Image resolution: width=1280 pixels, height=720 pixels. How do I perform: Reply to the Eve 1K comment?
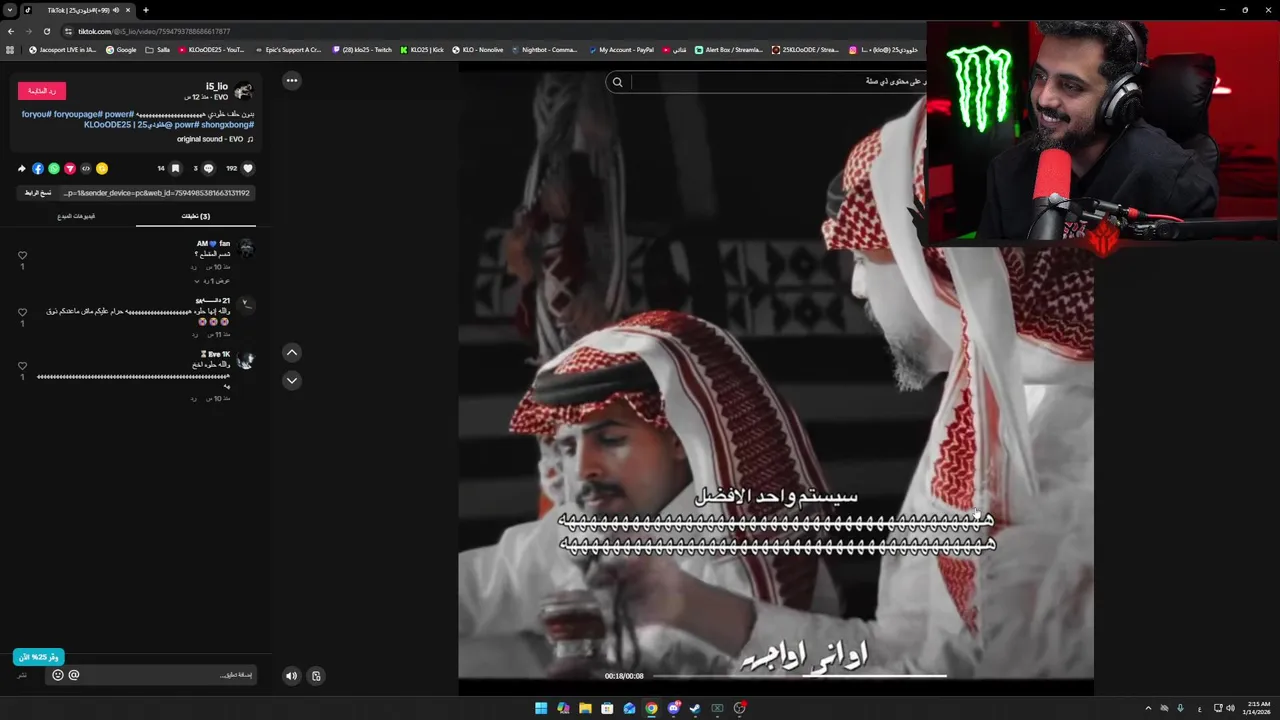(194, 398)
